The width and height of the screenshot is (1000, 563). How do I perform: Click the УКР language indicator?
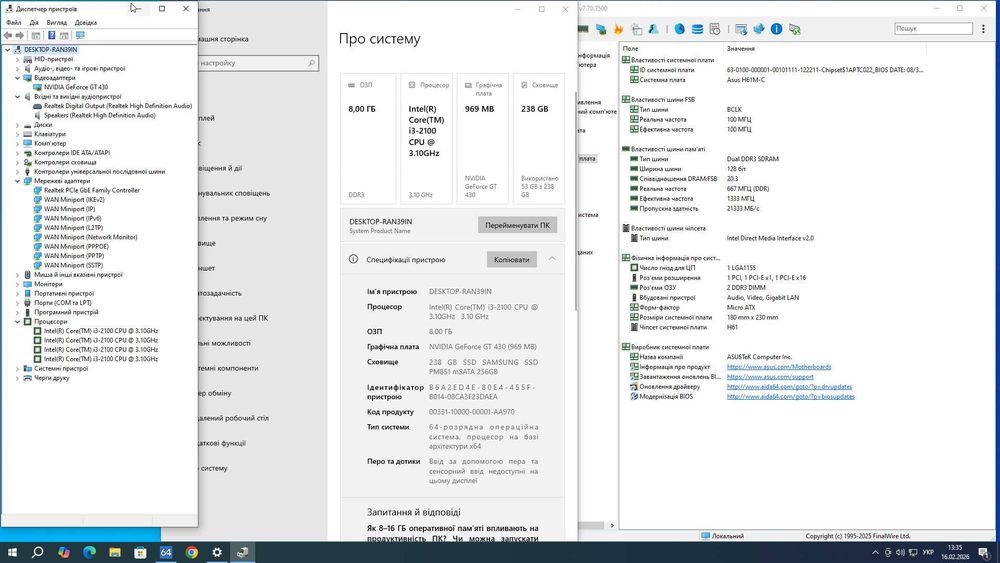[929, 552]
